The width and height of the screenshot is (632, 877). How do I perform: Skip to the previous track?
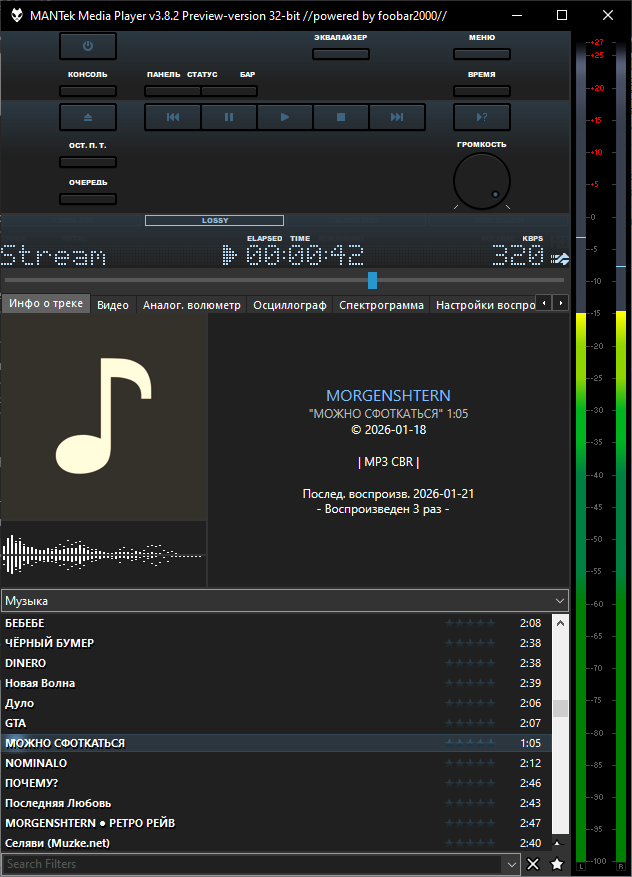click(172, 117)
